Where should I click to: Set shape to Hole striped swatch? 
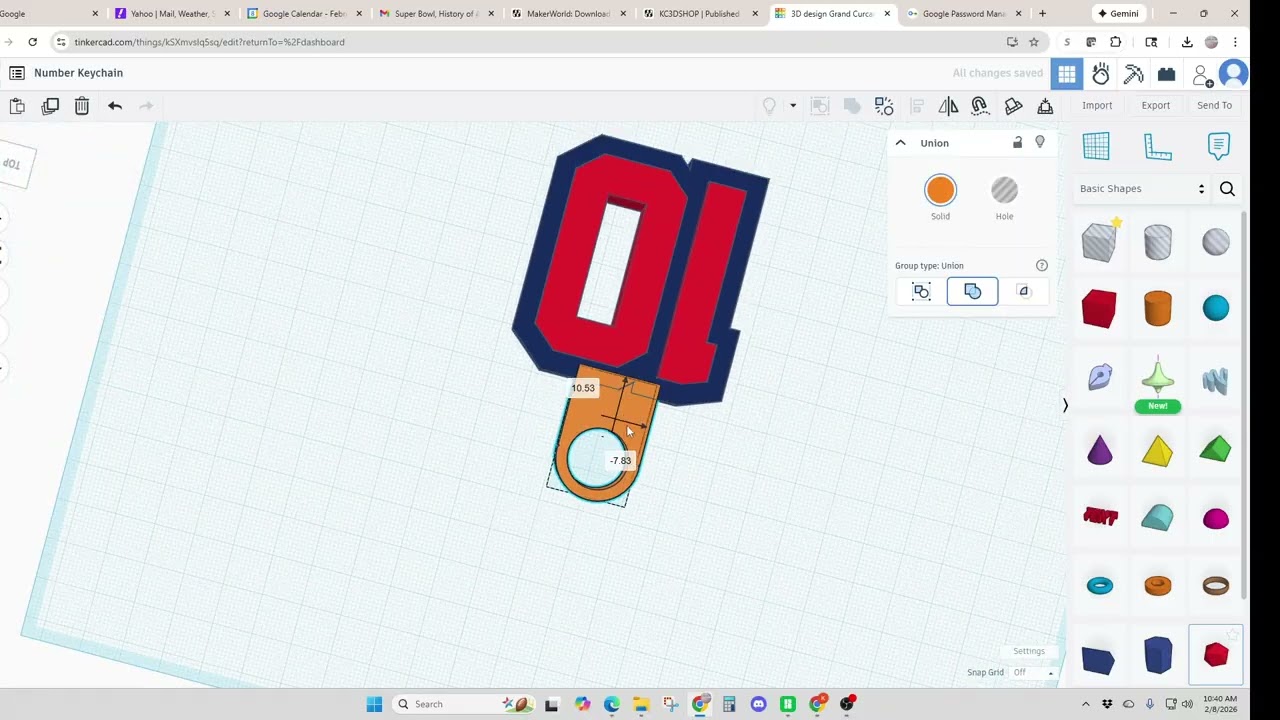1004,190
